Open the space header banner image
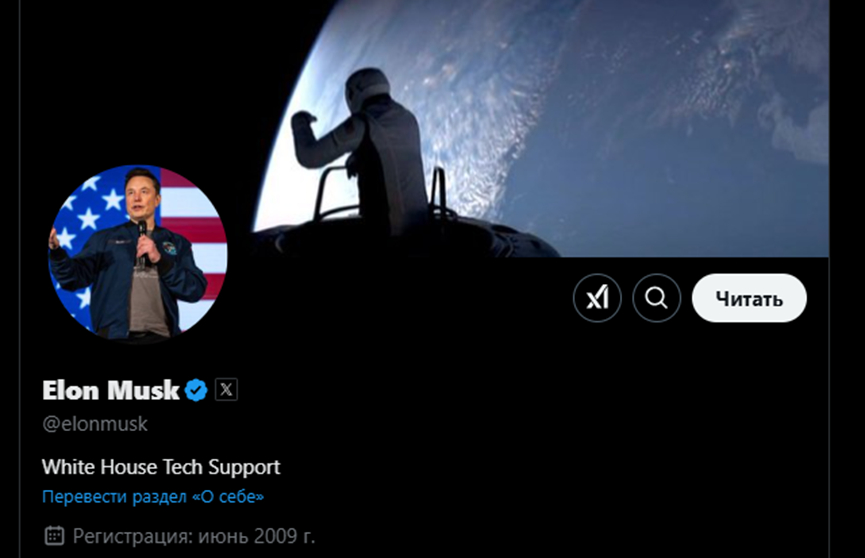The image size is (865, 558). pyautogui.click(x=541, y=128)
